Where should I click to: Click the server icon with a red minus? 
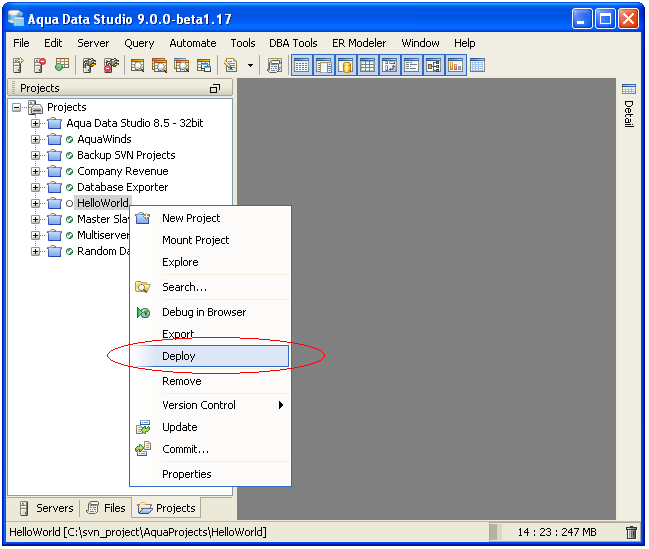tap(40, 65)
